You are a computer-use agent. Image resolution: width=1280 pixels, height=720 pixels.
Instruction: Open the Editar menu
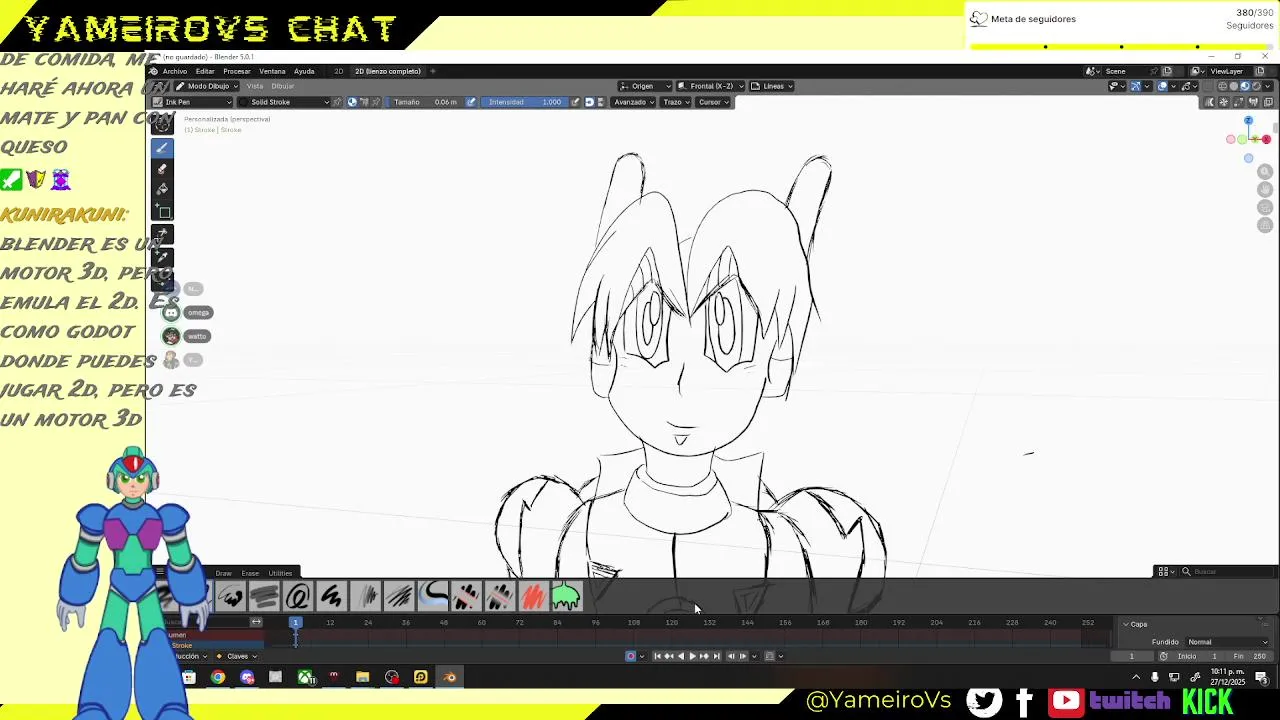[x=205, y=71]
